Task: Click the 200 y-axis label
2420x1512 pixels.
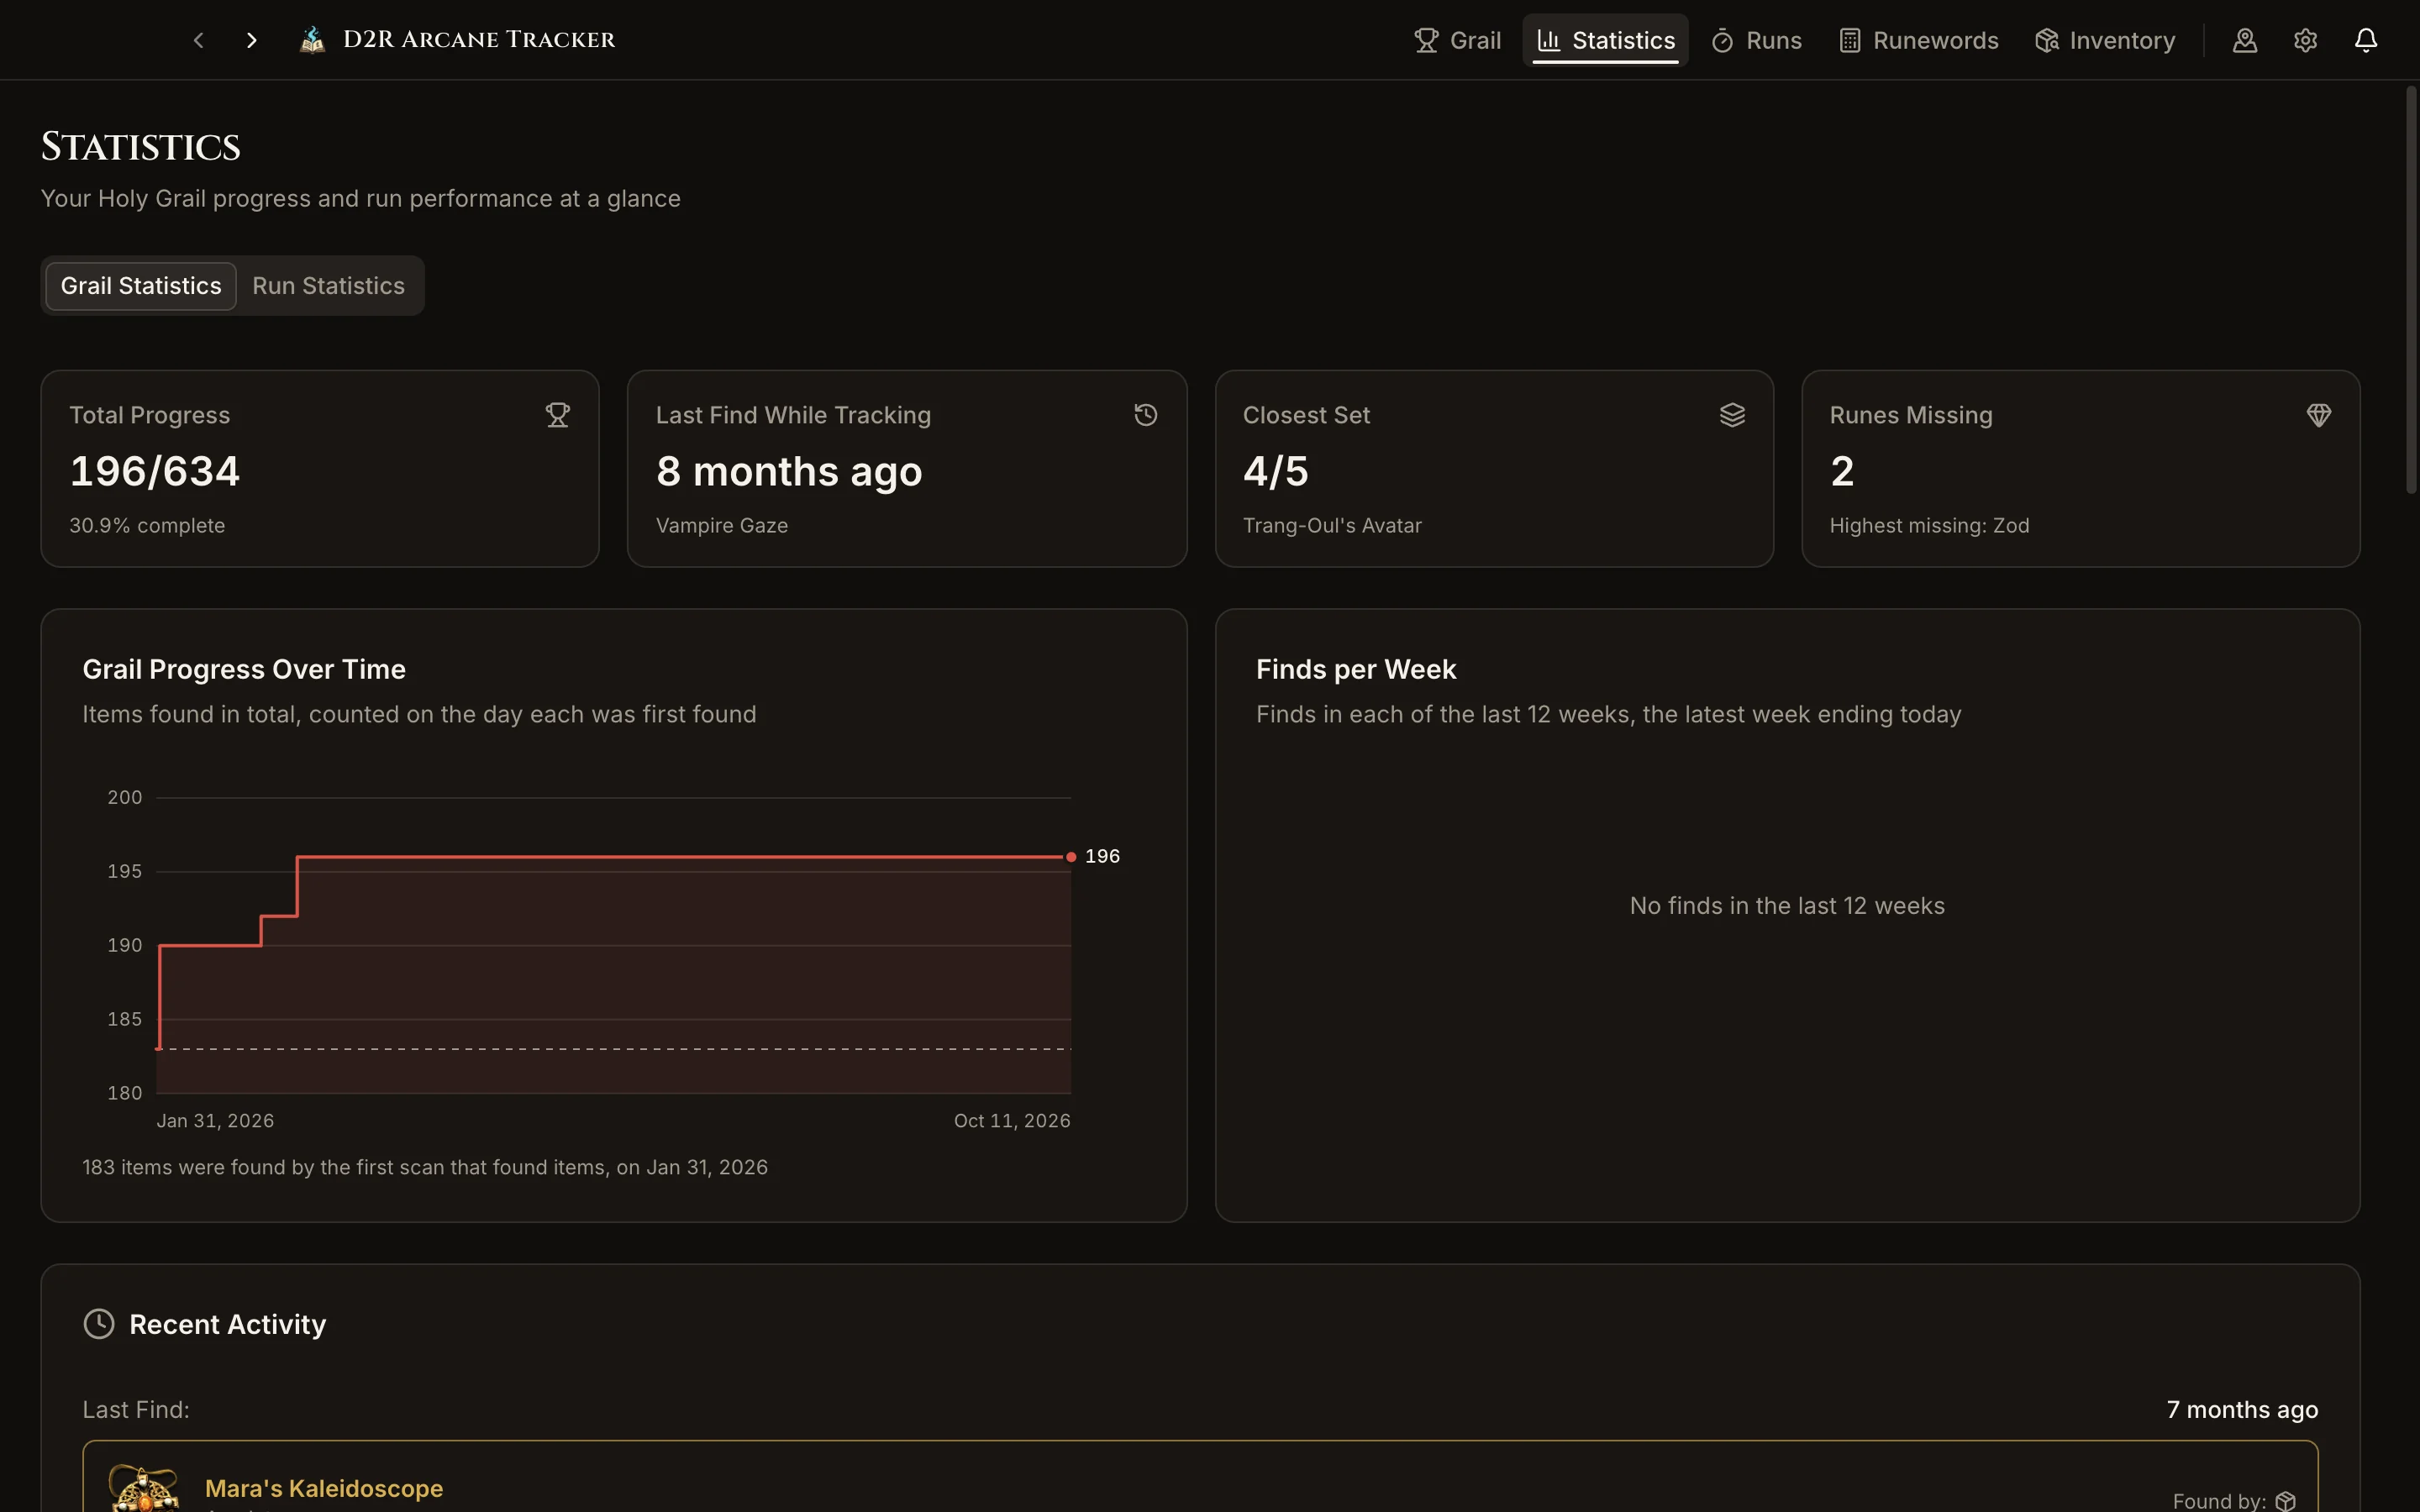Action: (125, 797)
